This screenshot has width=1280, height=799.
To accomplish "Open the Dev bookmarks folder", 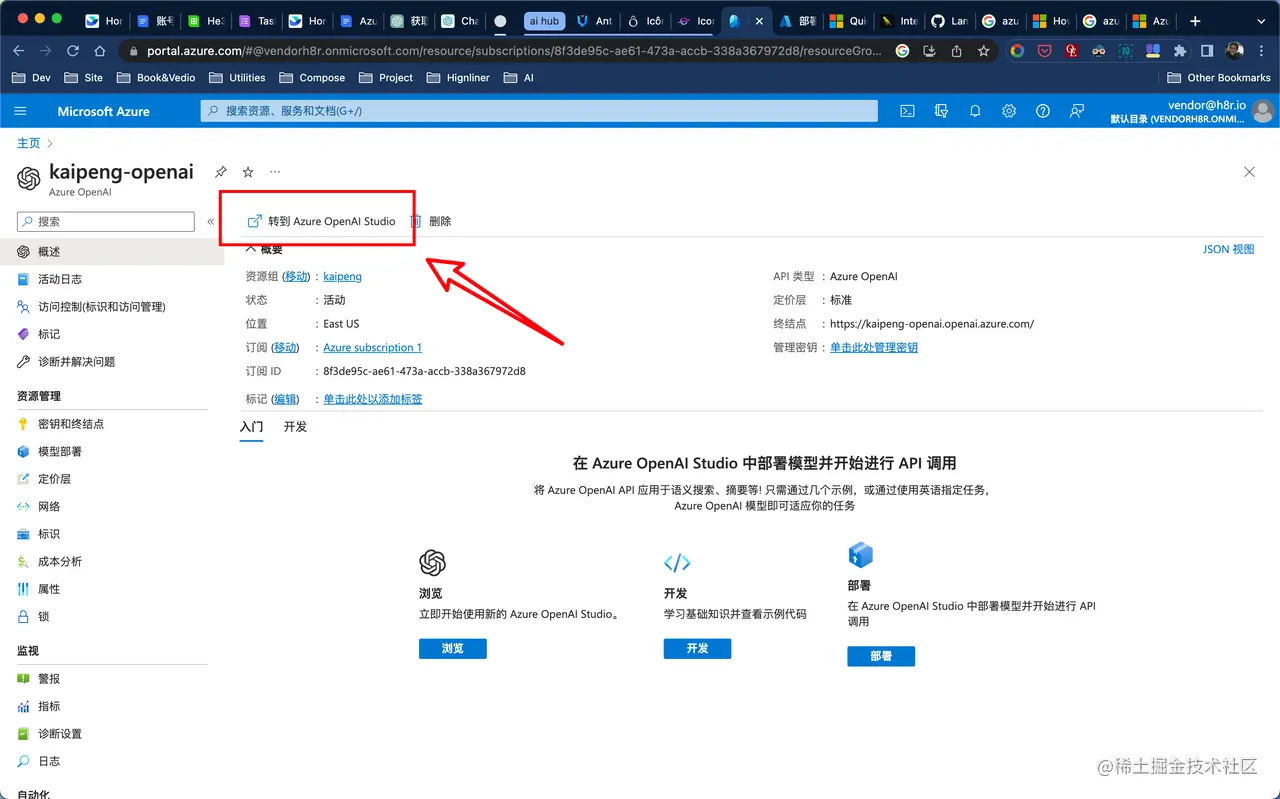I will point(31,77).
